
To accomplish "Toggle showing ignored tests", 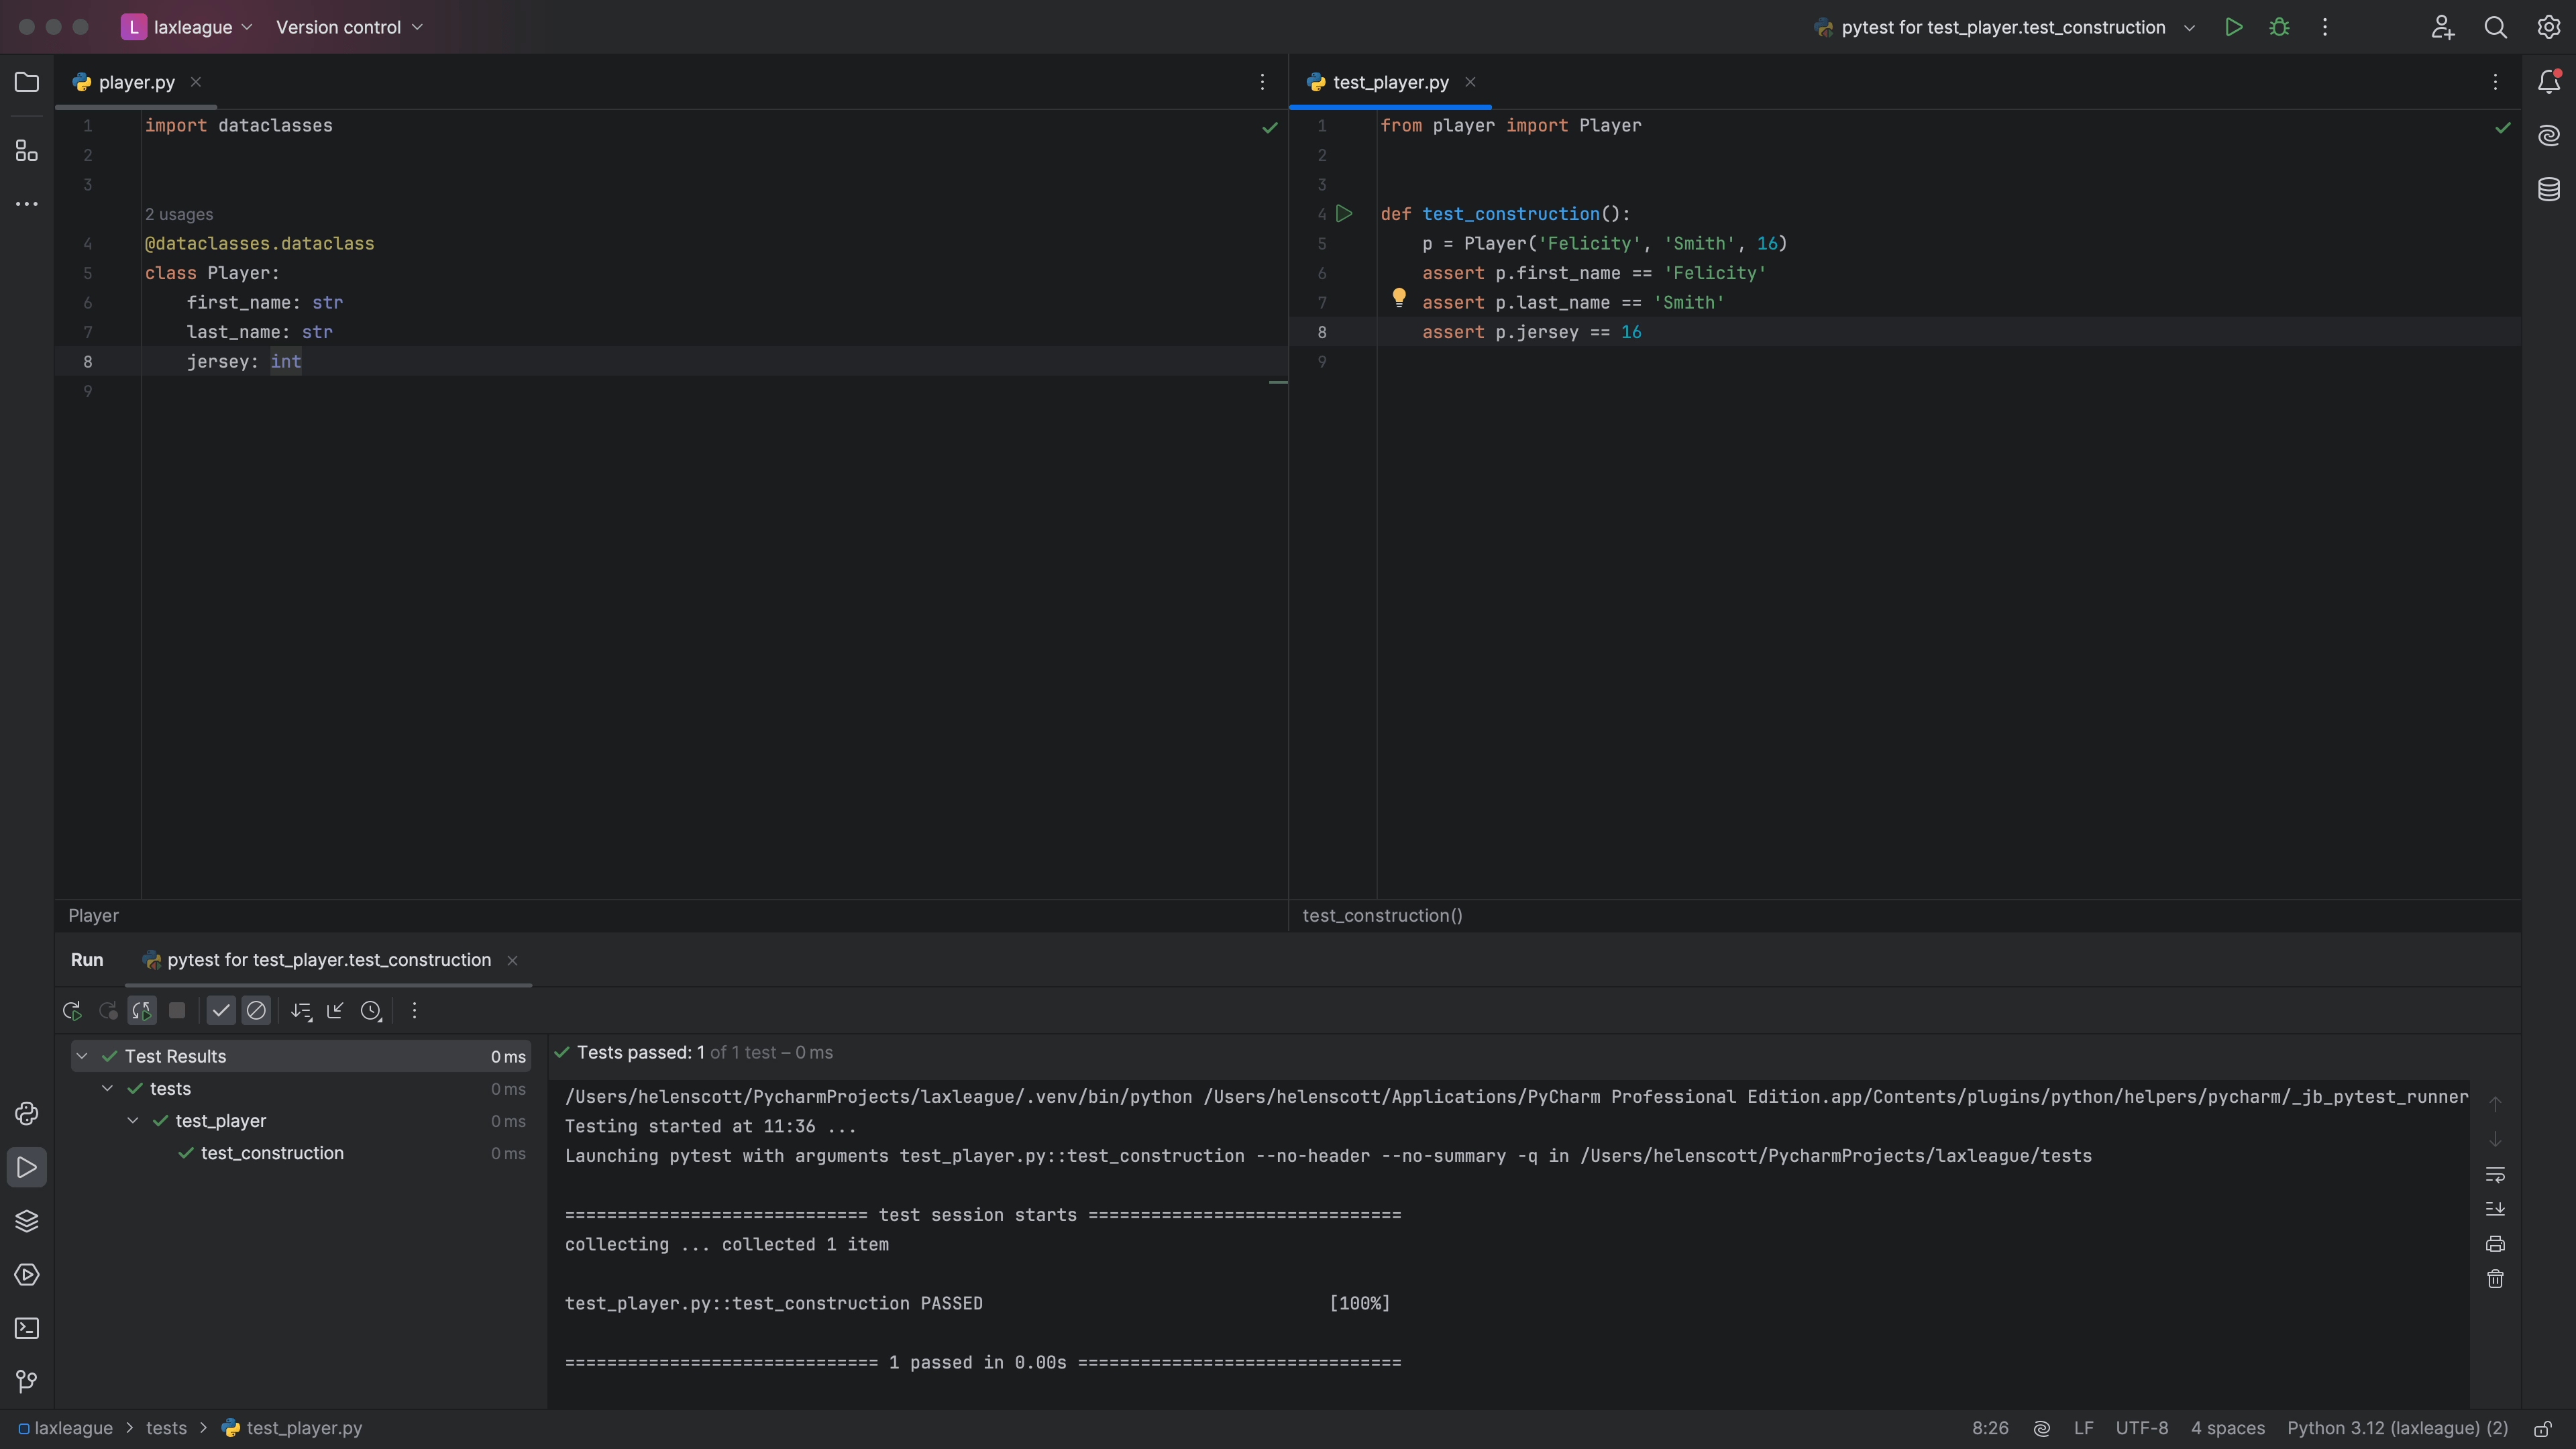I will 257,1010.
